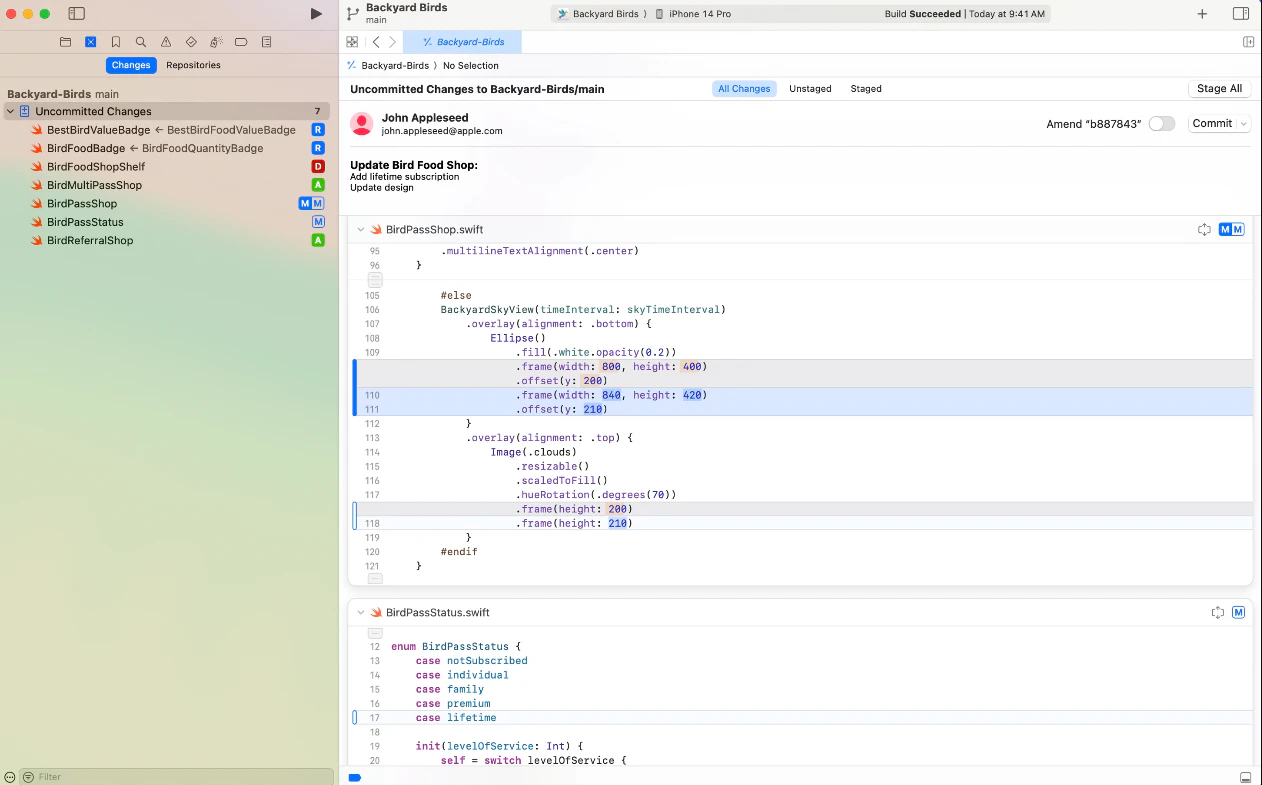The image size is (1262, 785).
Task: Select the Backyard-Birds editor tab
Action: pyautogui.click(x=462, y=42)
